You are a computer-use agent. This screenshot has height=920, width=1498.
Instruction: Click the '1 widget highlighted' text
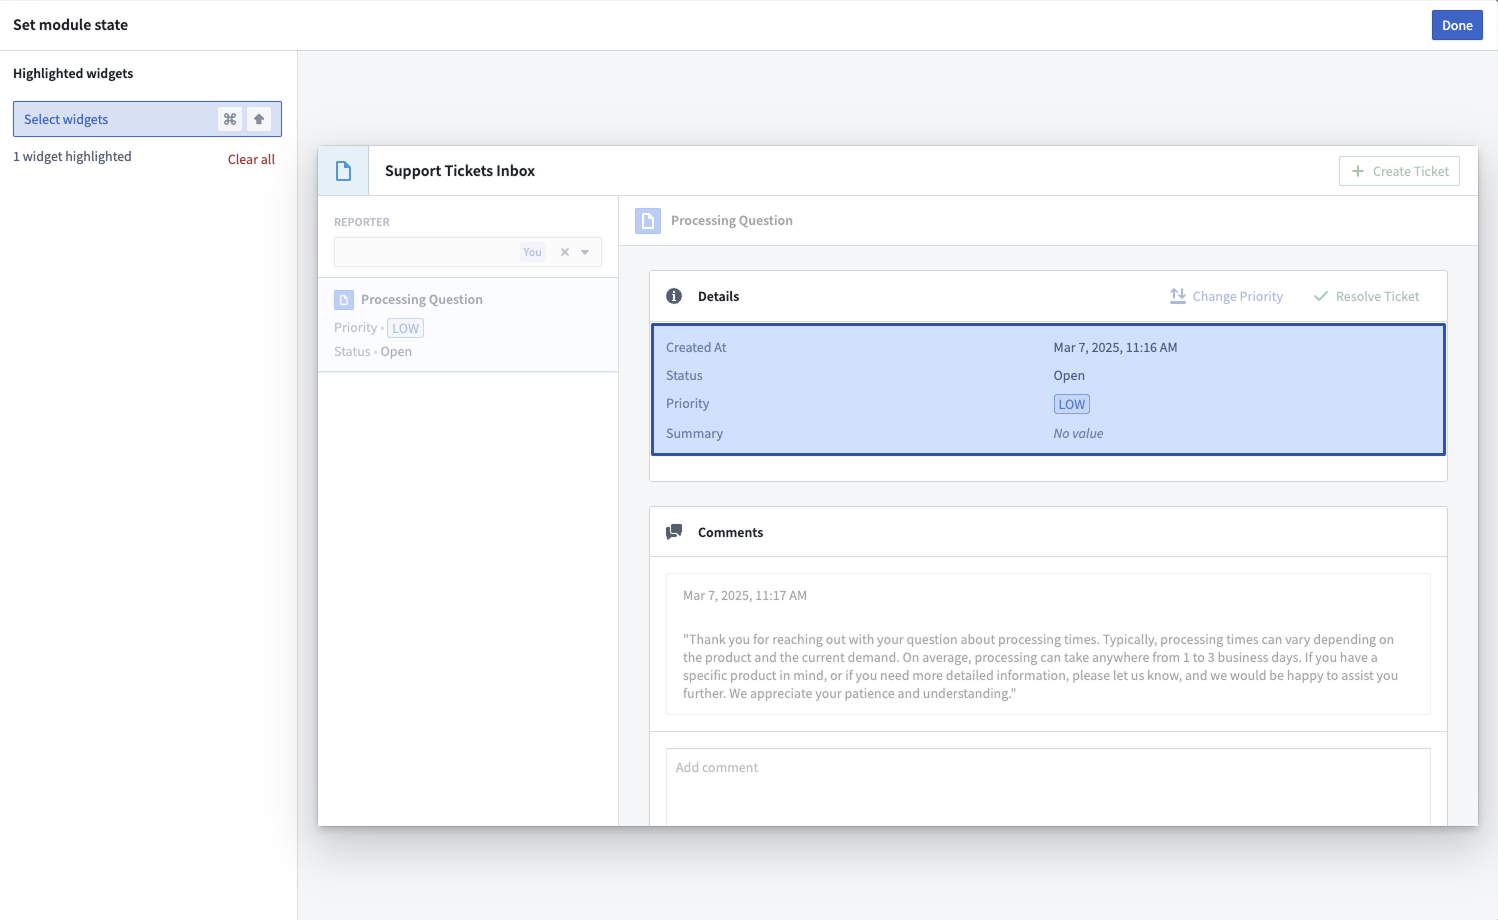pos(72,157)
